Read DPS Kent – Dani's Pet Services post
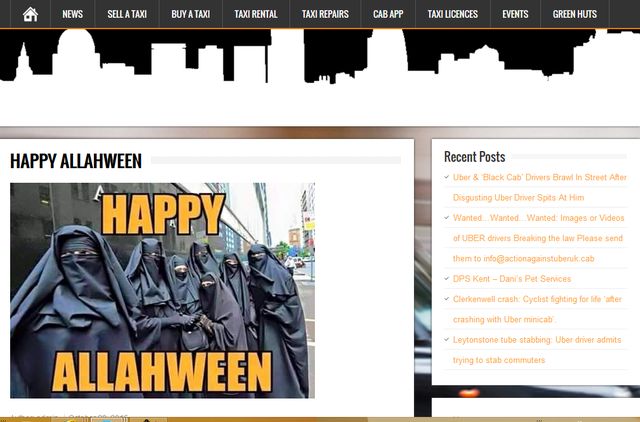Image resolution: width=640 pixels, height=422 pixels. pyautogui.click(x=512, y=279)
